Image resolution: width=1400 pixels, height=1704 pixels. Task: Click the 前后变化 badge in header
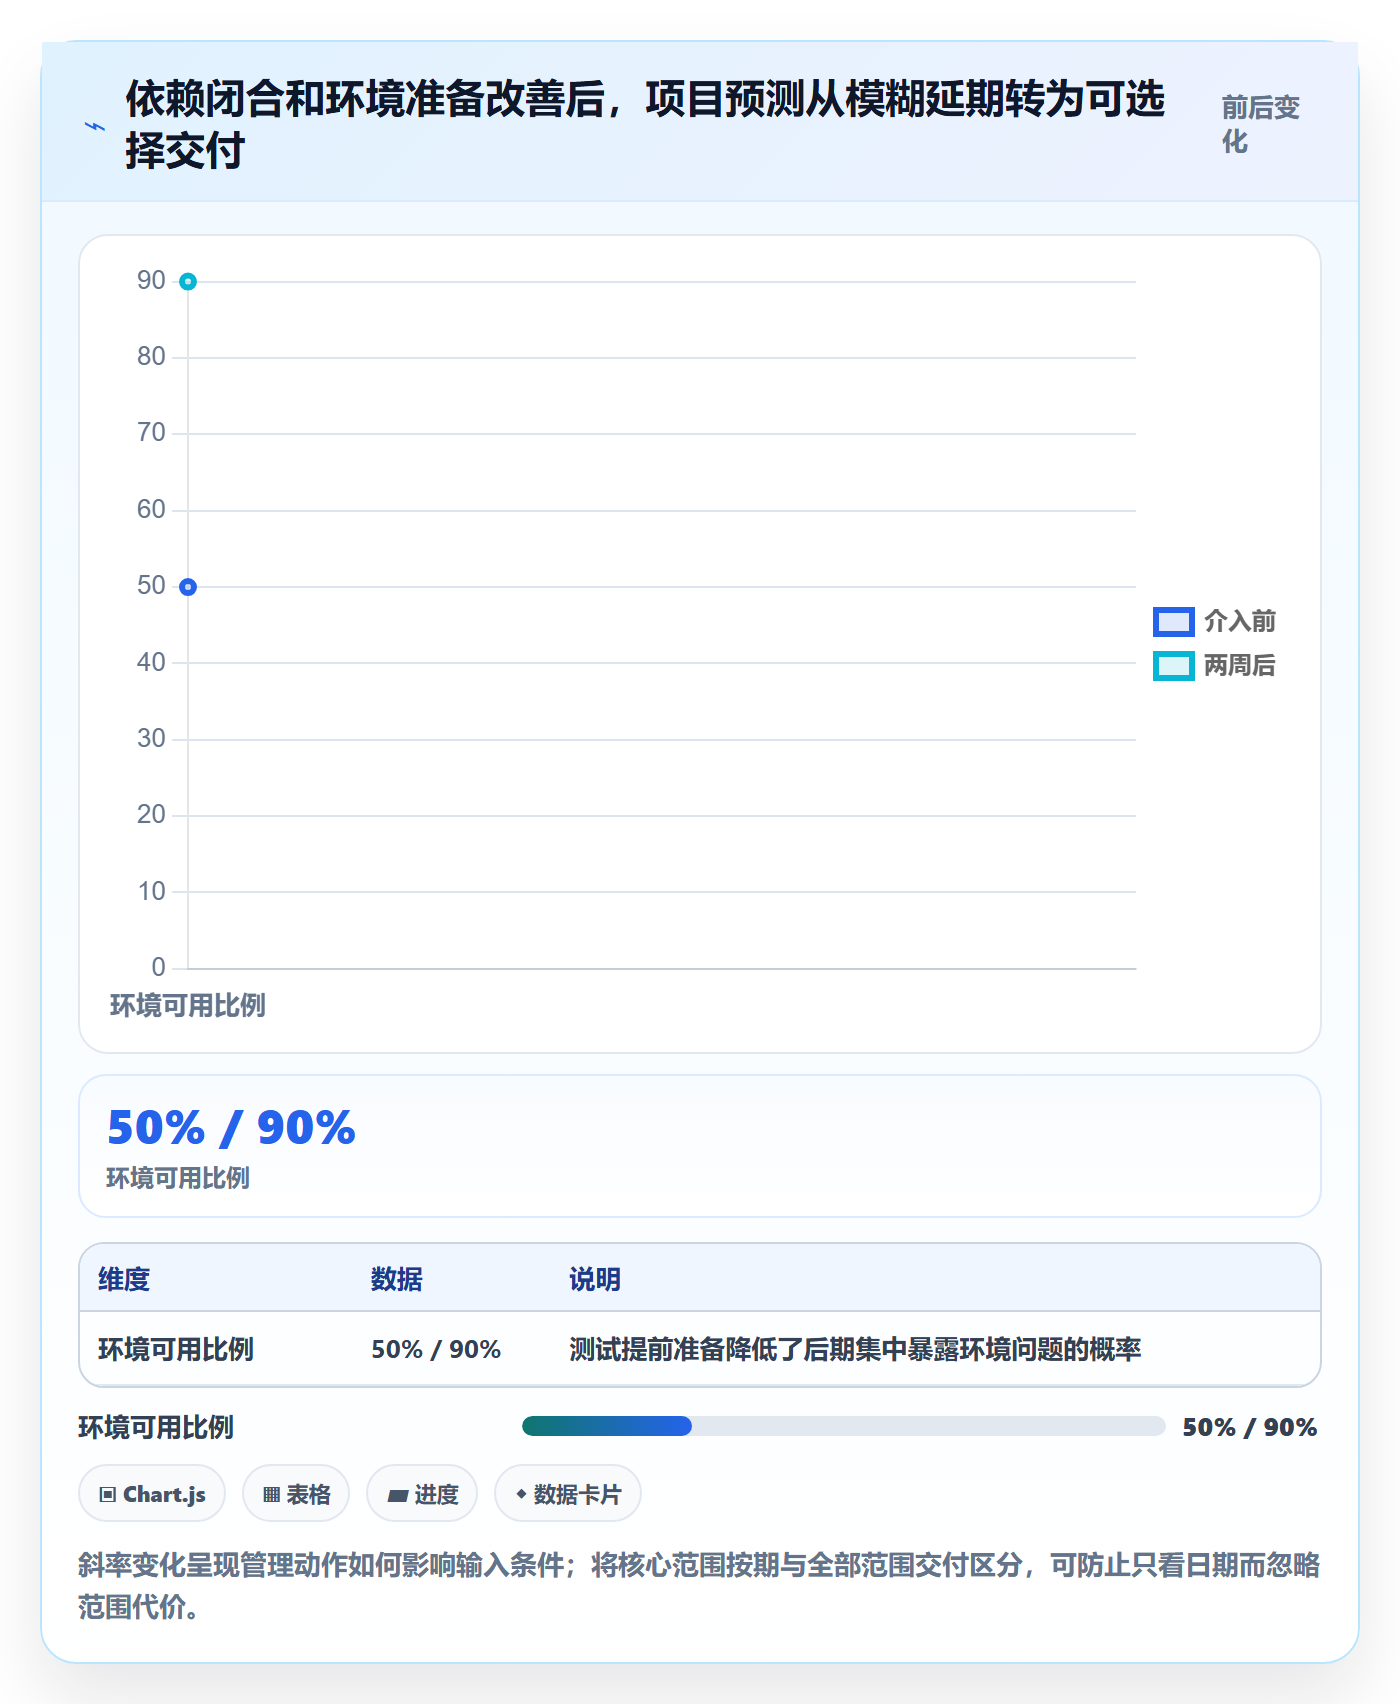pos(1262,124)
